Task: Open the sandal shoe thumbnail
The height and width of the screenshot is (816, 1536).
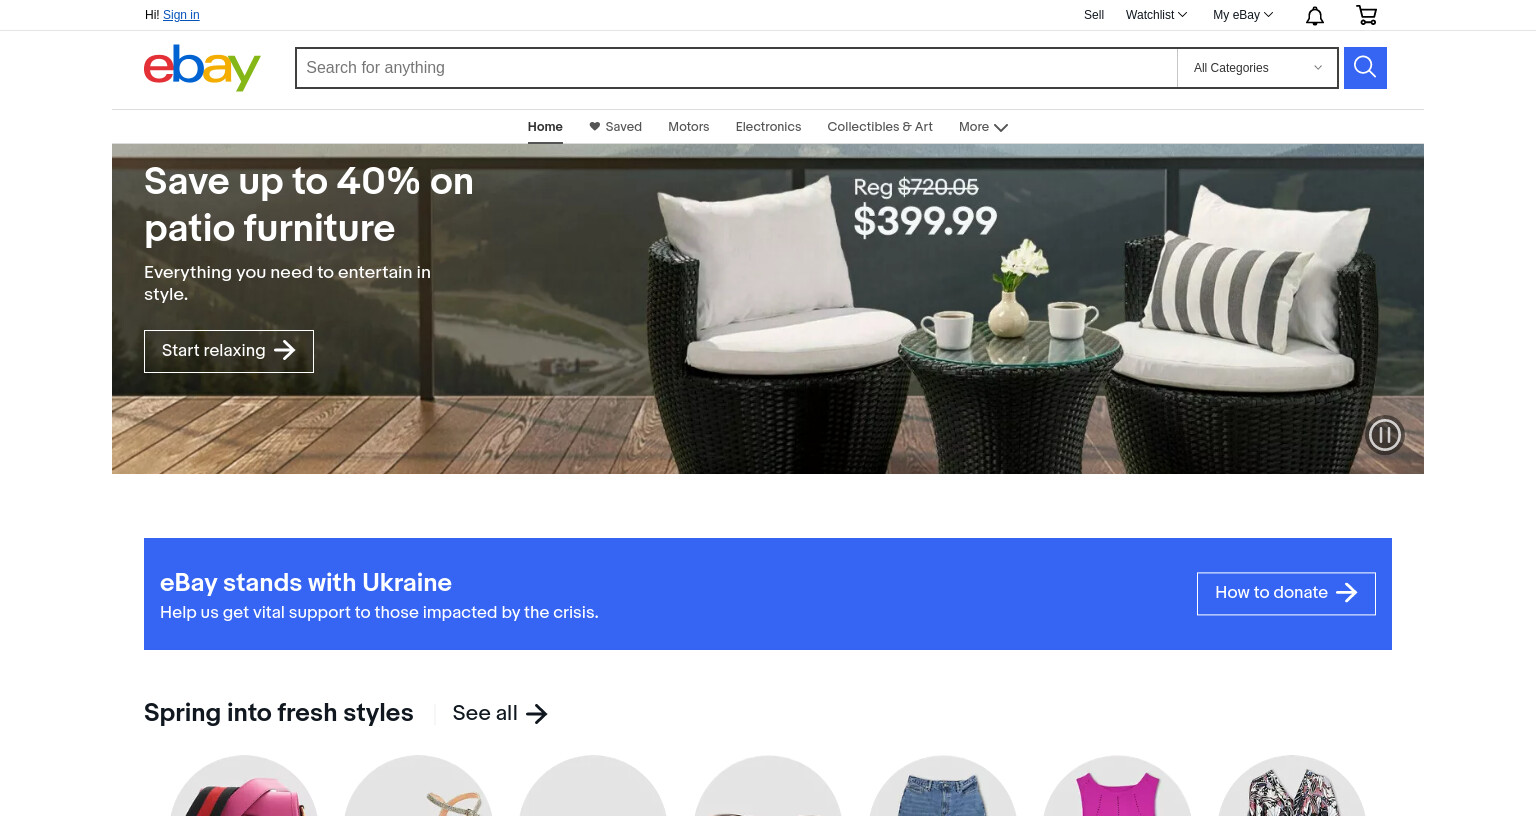Action: pos(419,788)
